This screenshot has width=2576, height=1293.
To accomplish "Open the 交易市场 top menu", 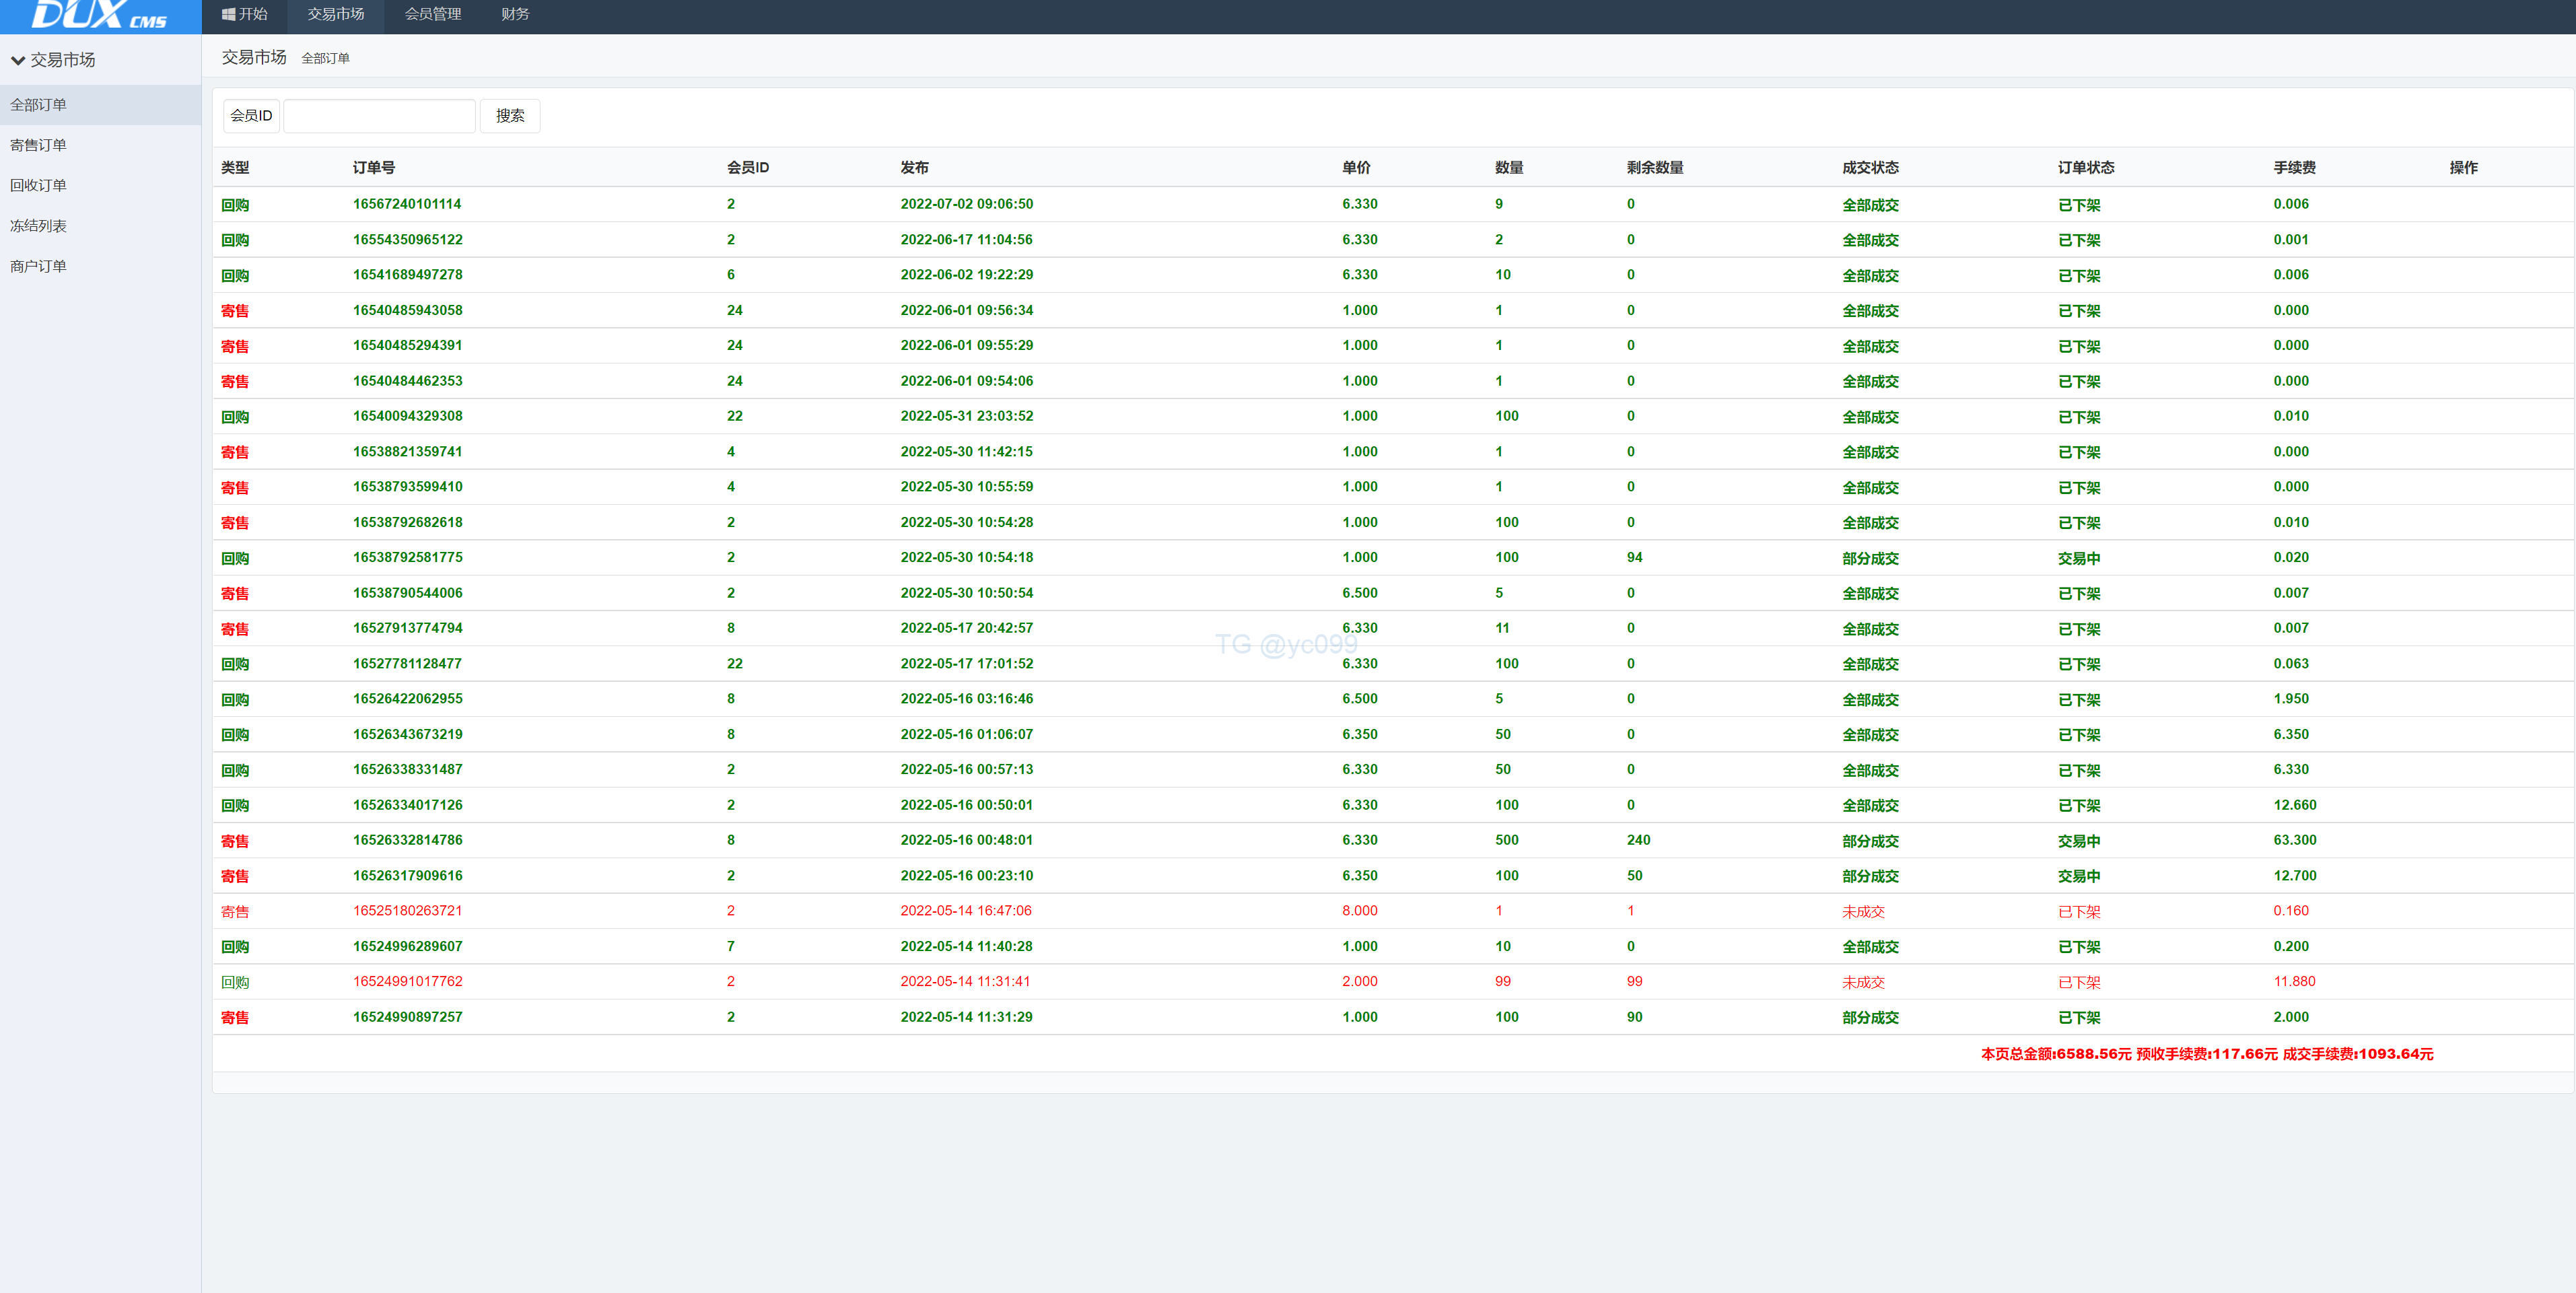I will click(335, 14).
